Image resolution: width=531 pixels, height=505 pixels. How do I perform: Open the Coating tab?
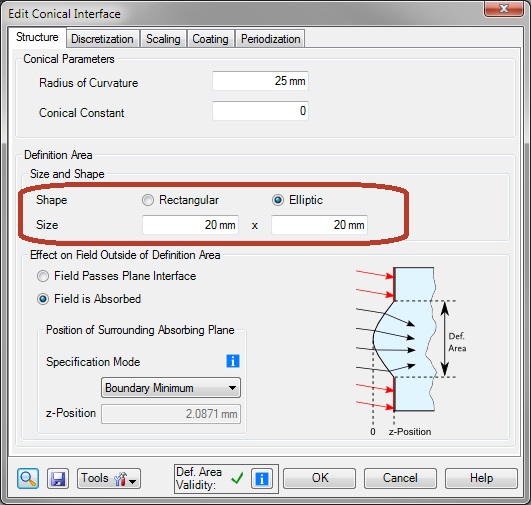[210, 39]
